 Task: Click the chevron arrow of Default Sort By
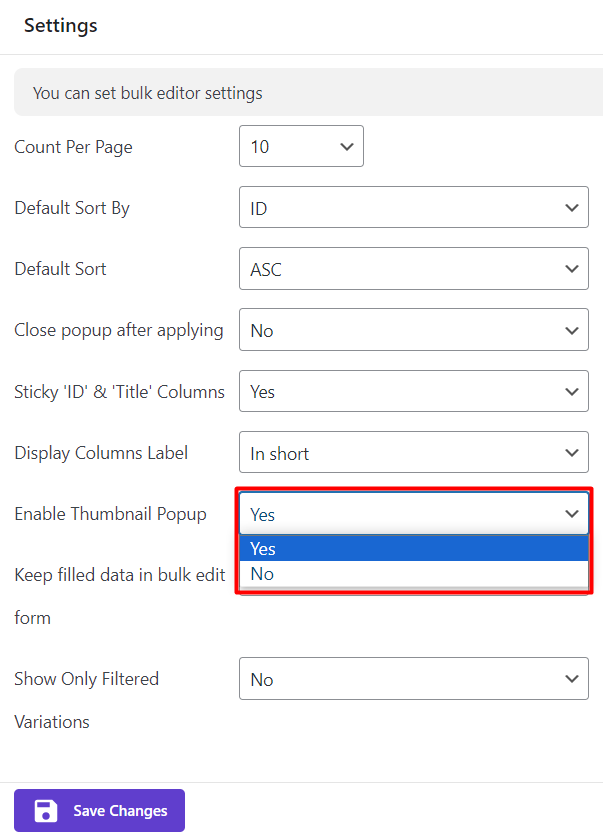point(572,208)
